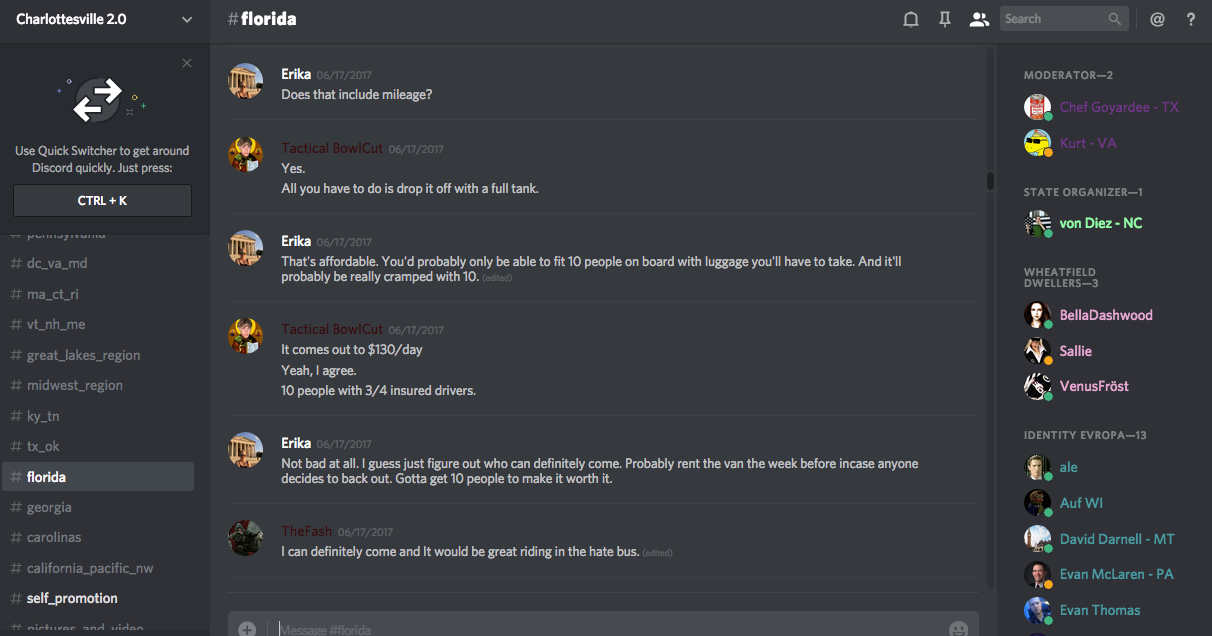Screen dimensions: 1212x636
Task: Click the chat scrollbar thumb
Action: [x=990, y=181]
